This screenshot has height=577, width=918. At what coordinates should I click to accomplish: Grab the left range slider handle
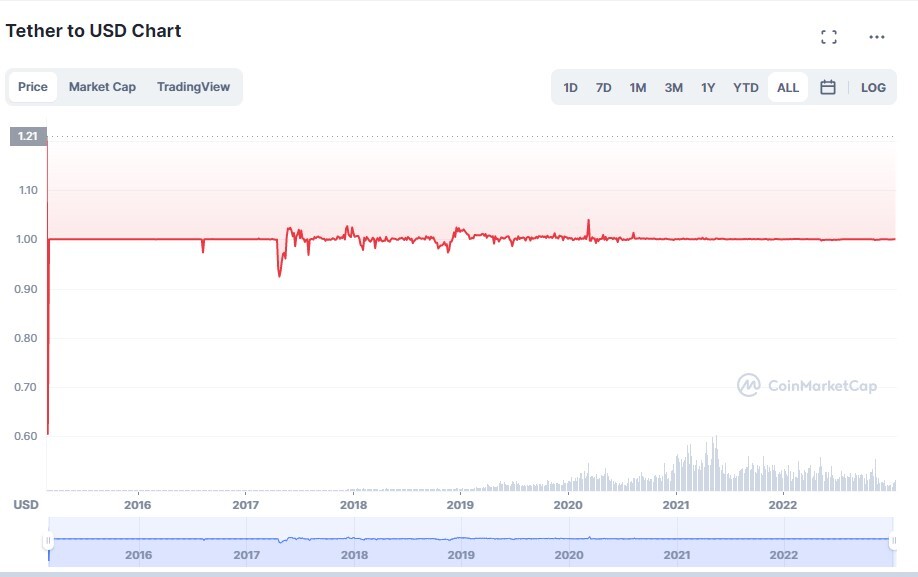click(x=48, y=541)
